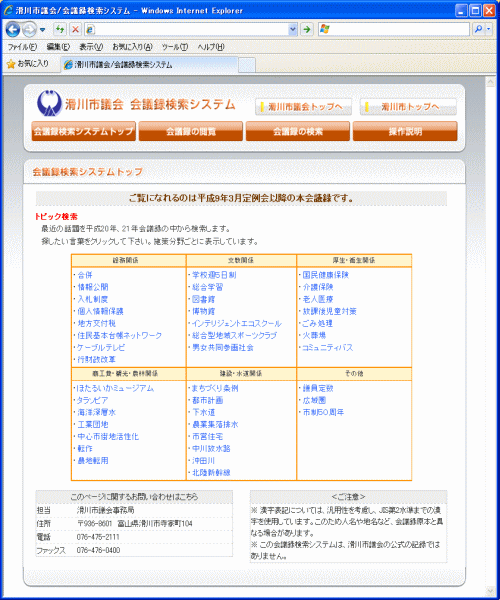The height and width of the screenshot is (600, 500).
Task: Open the 海洋深層水 topic link
Action: [96, 412]
